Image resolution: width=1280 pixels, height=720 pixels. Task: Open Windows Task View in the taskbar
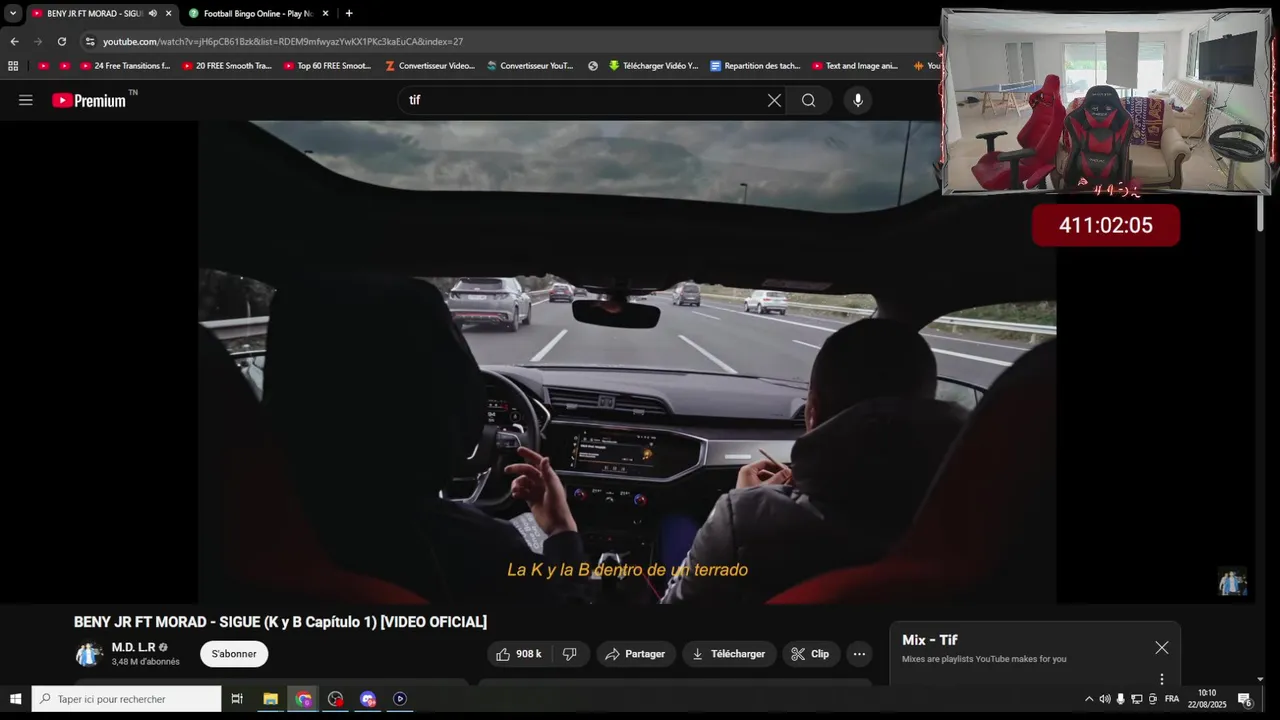coord(237,699)
